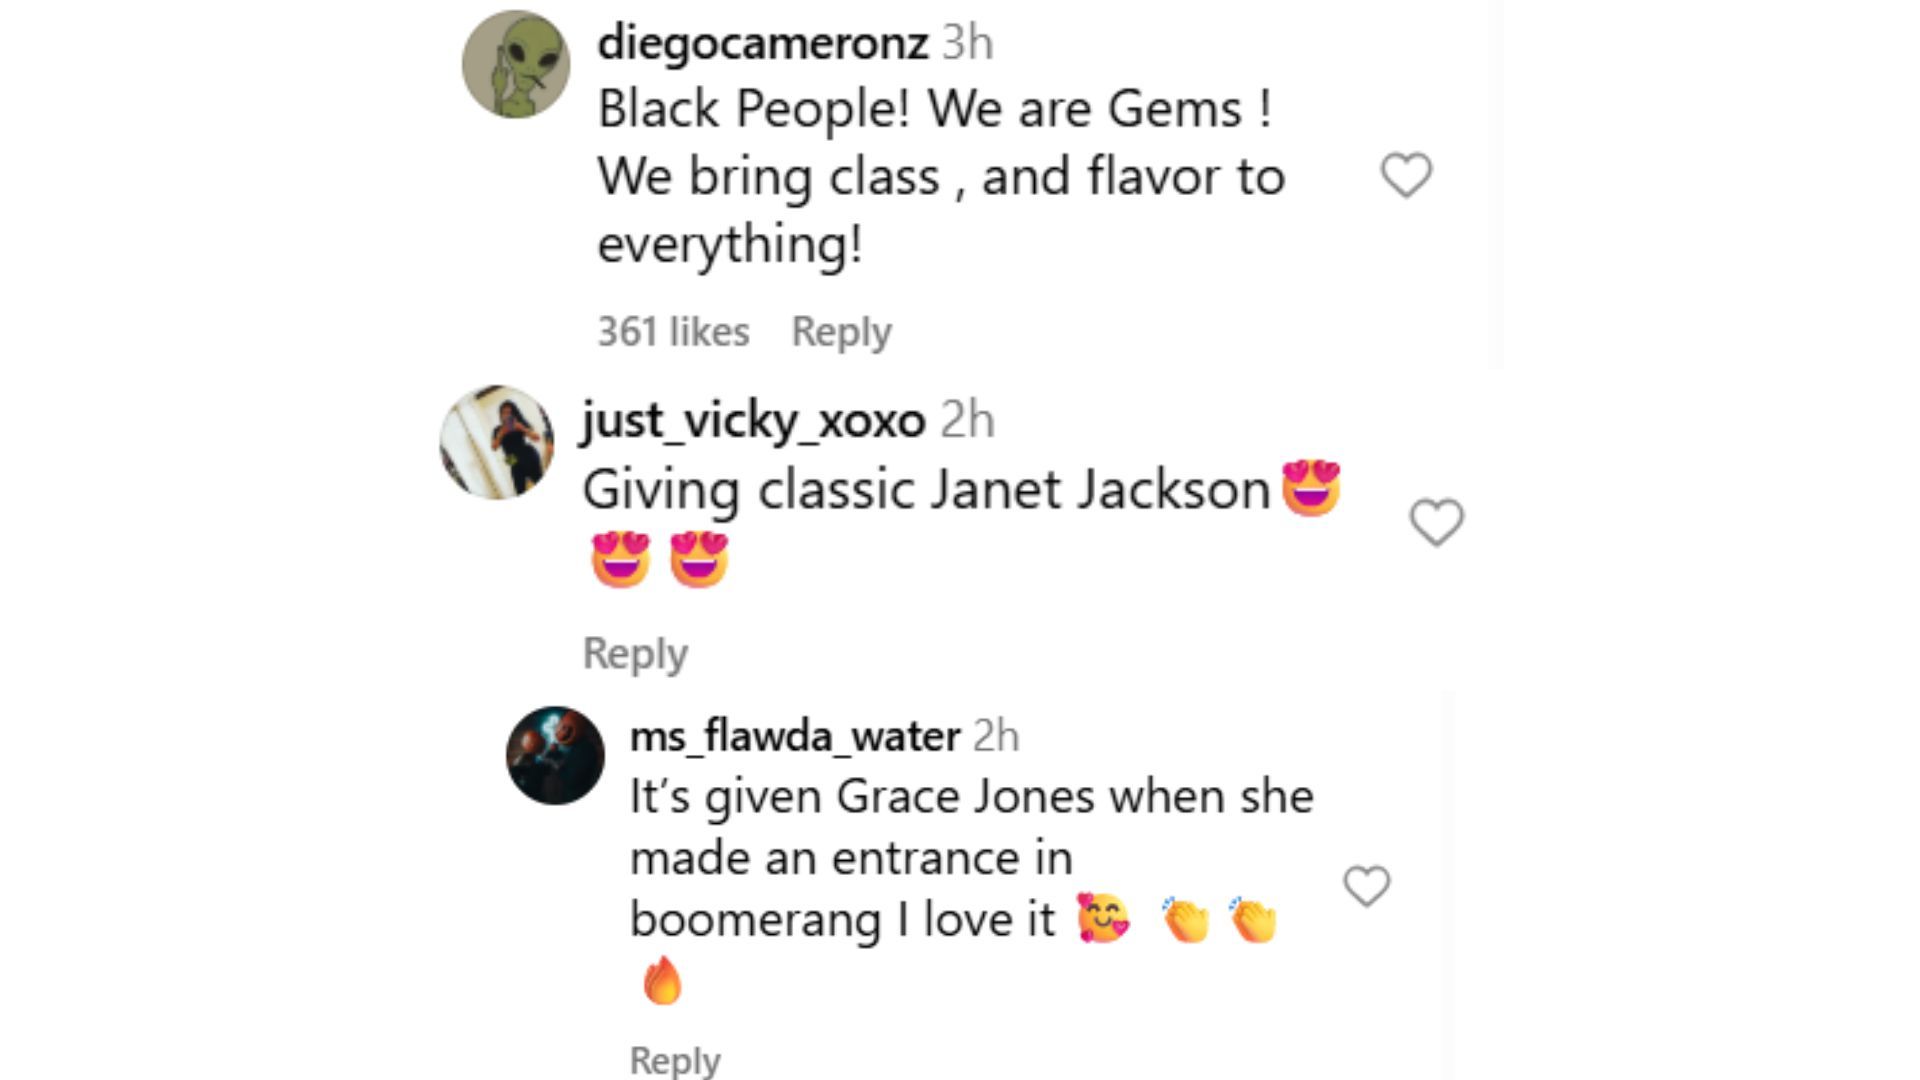Click the 2h timestamp beside ms_flawda_water

tap(996, 737)
